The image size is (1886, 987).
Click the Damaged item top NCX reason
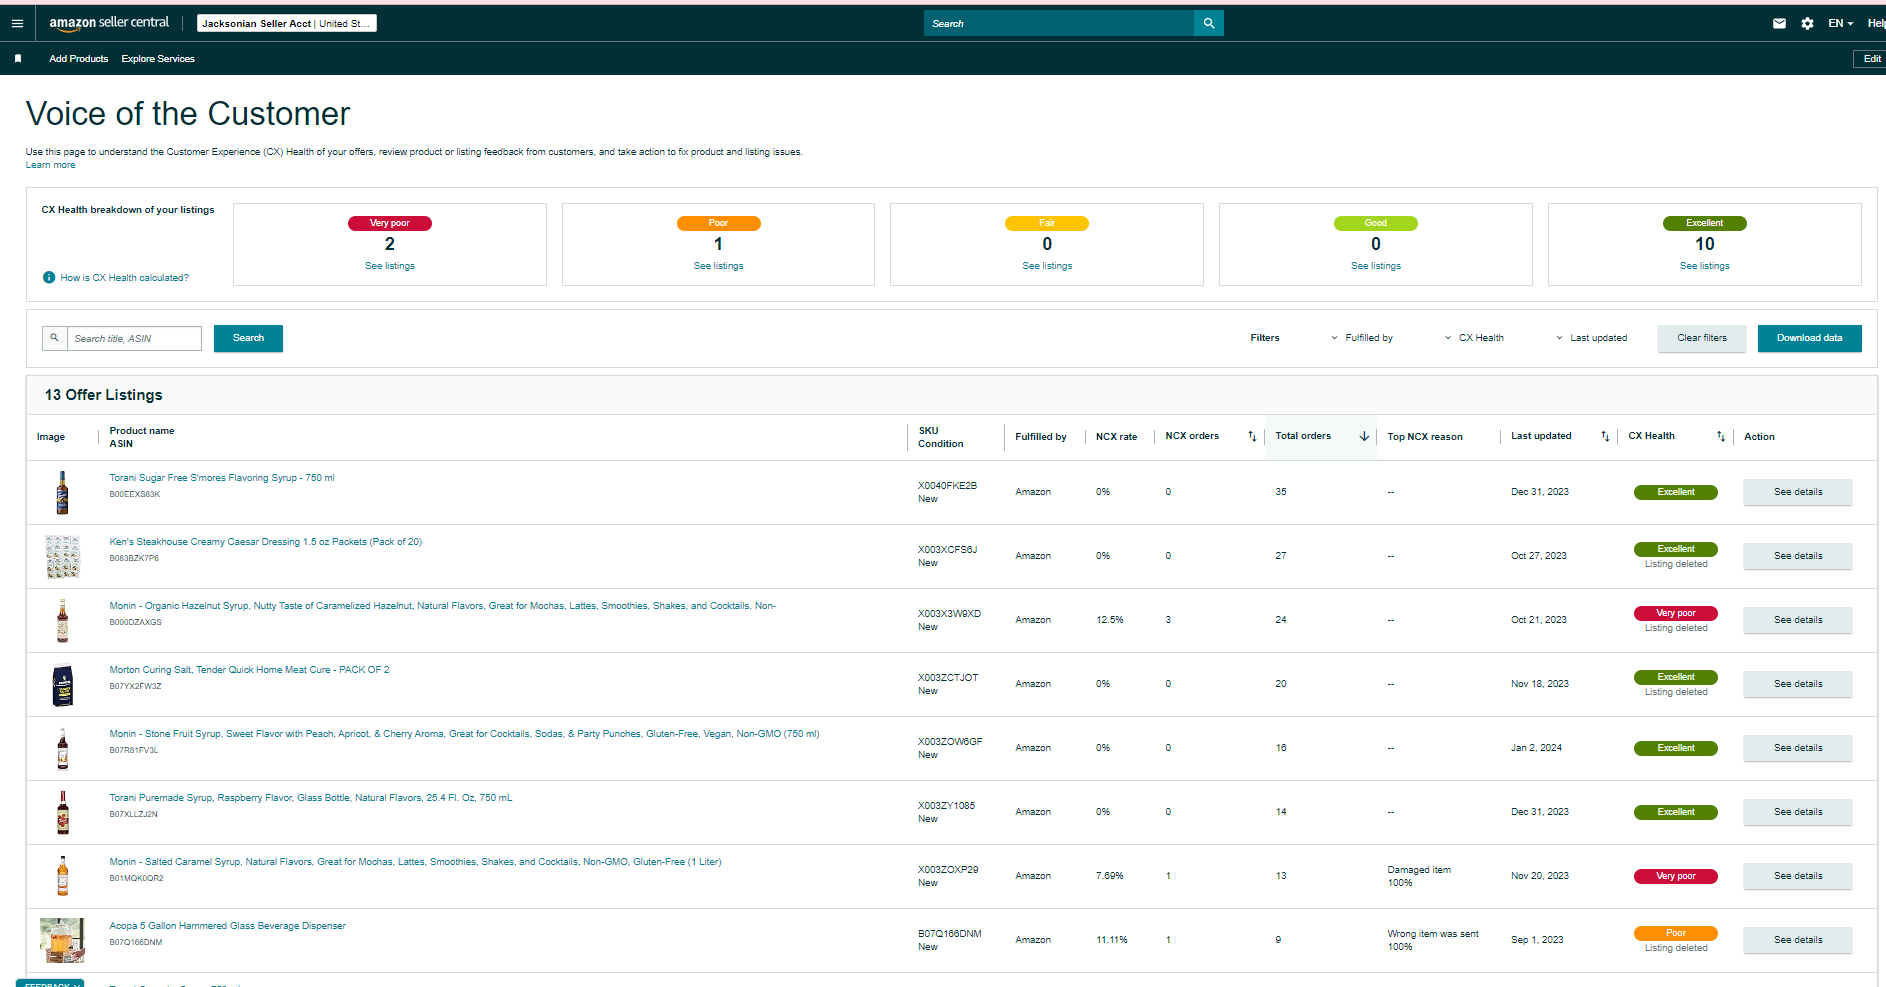1419,870
